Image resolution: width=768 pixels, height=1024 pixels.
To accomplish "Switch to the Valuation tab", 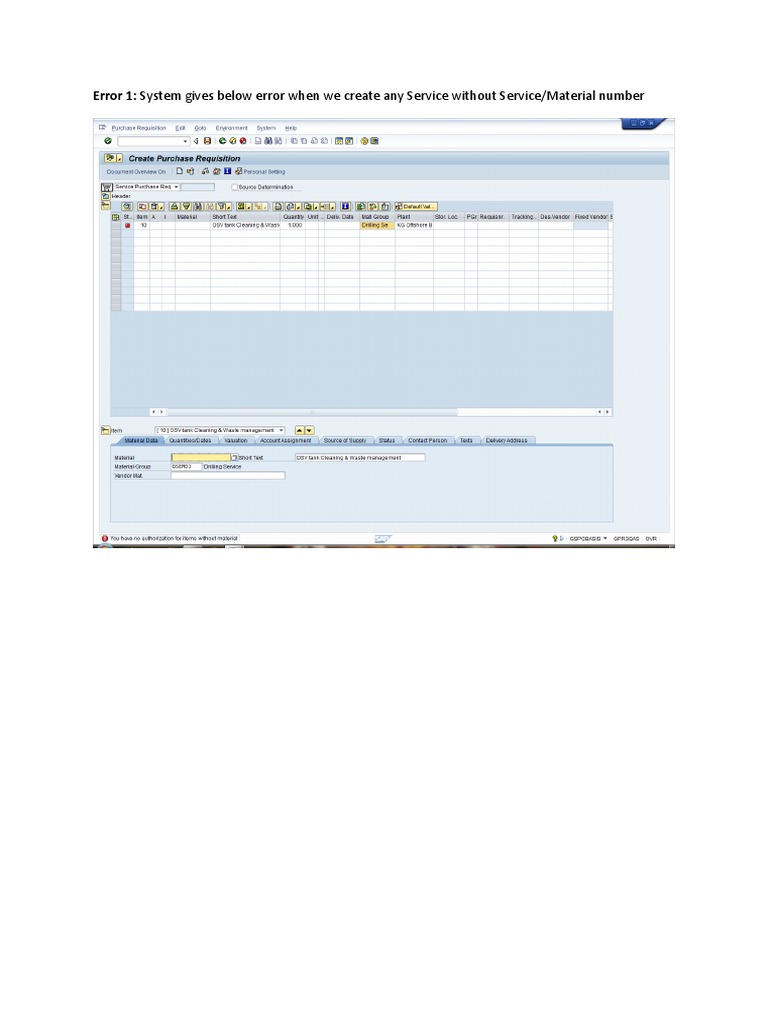I will (236, 440).
